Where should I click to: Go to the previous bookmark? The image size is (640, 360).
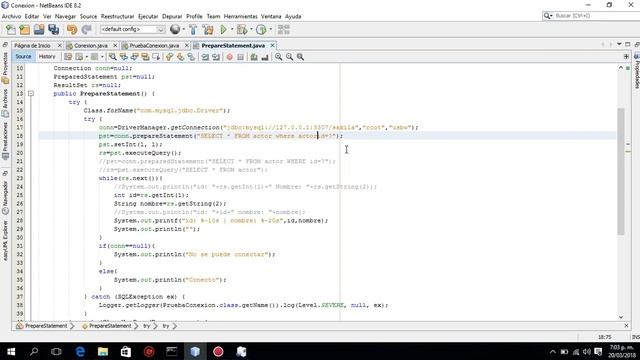[169, 57]
